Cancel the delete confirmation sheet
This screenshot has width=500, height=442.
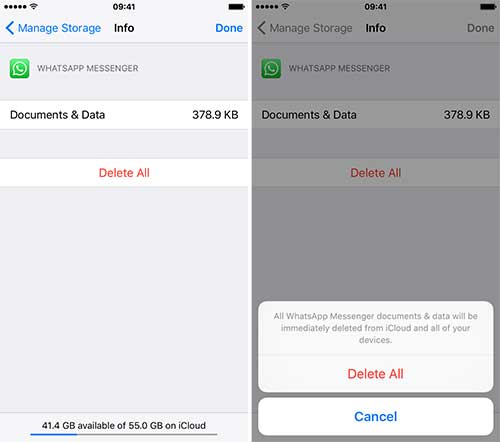tap(376, 416)
